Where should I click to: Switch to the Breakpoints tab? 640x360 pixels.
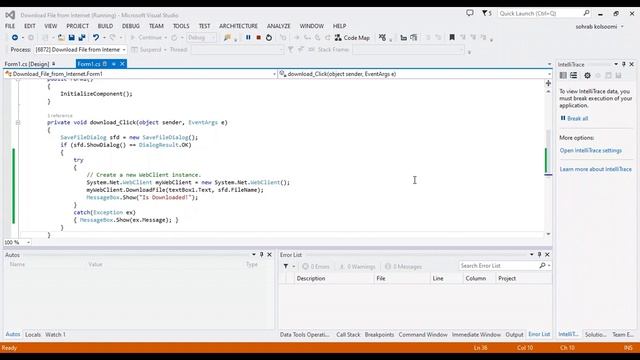point(380,334)
